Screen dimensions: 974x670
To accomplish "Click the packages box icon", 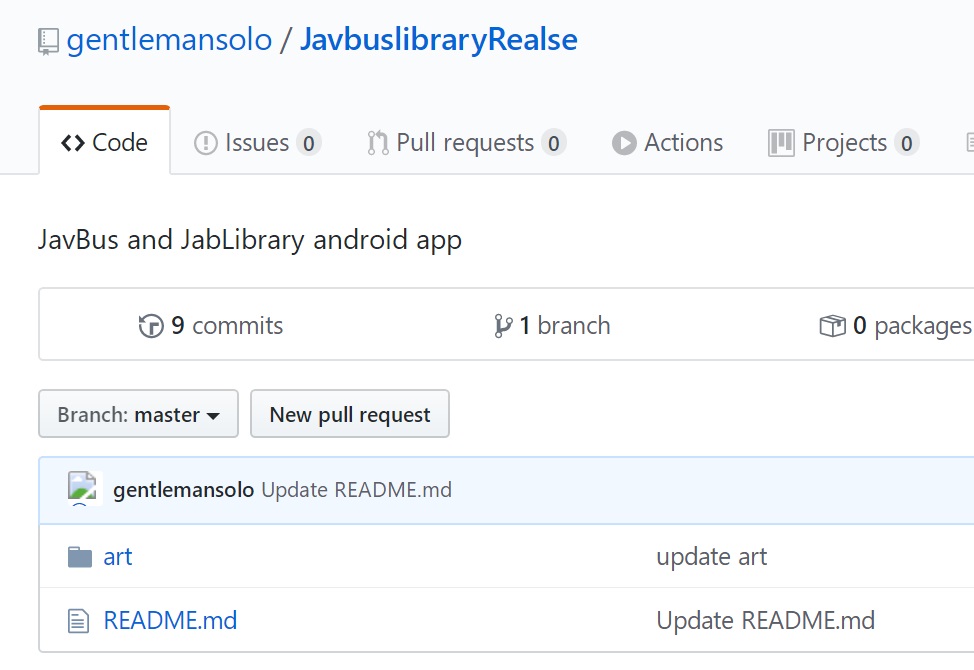I will pos(832,326).
